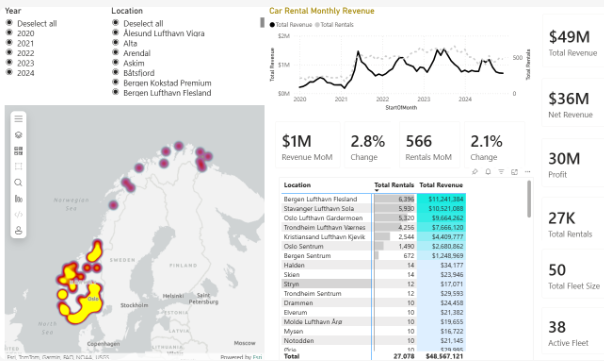The width and height of the screenshot is (604, 361).
Task: Toggle Bergen Lufthavn Flesland location option
Action: [115, 92]
